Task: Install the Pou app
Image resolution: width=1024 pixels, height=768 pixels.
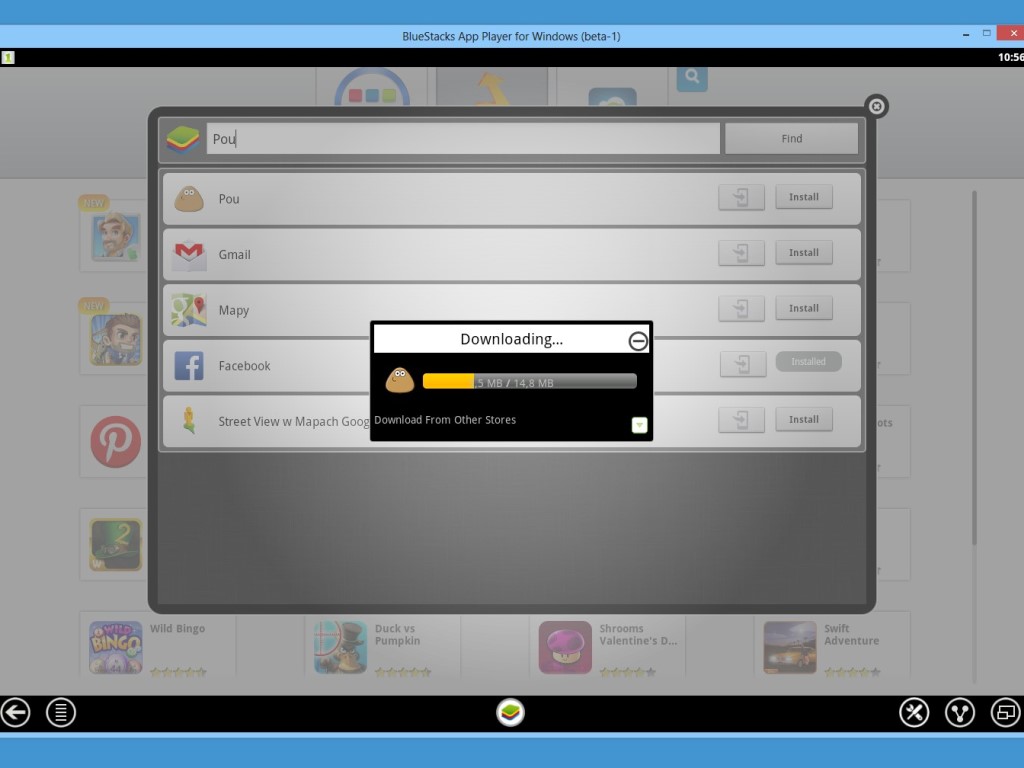Action: point(803,197)
